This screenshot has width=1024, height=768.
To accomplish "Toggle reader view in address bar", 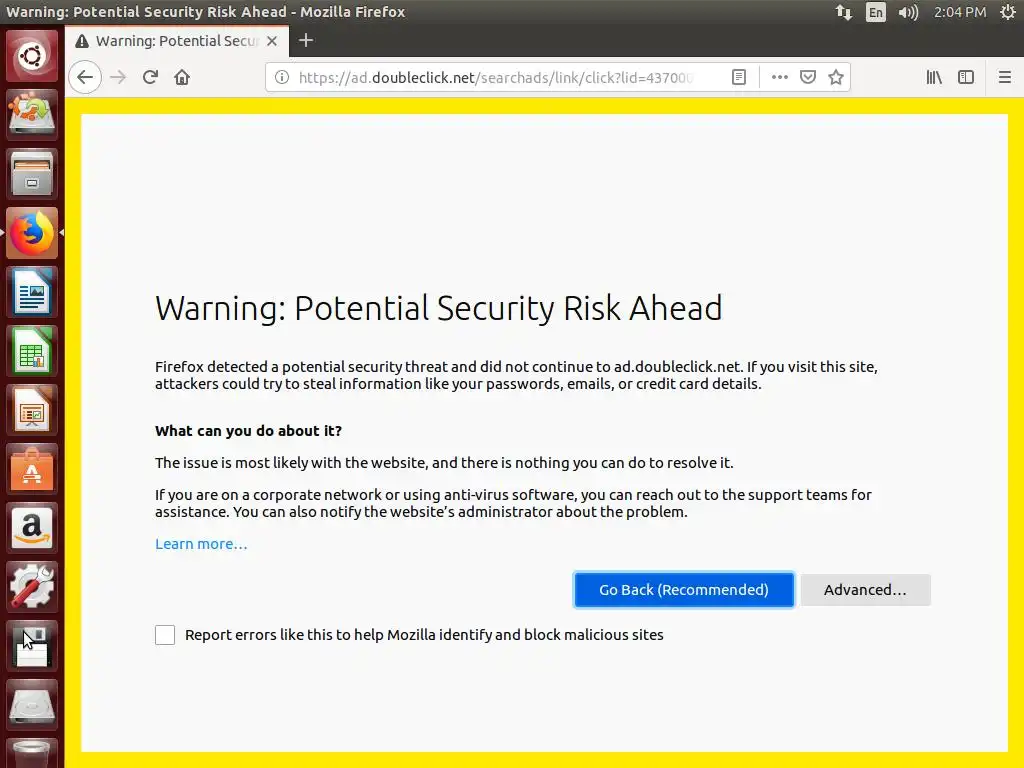I will click(739, 77).
